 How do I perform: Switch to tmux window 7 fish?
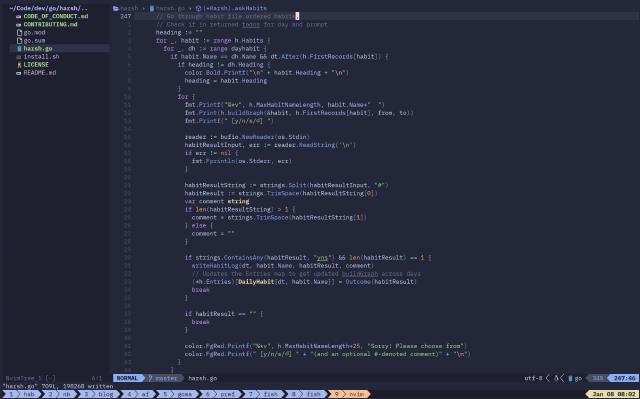264,394
